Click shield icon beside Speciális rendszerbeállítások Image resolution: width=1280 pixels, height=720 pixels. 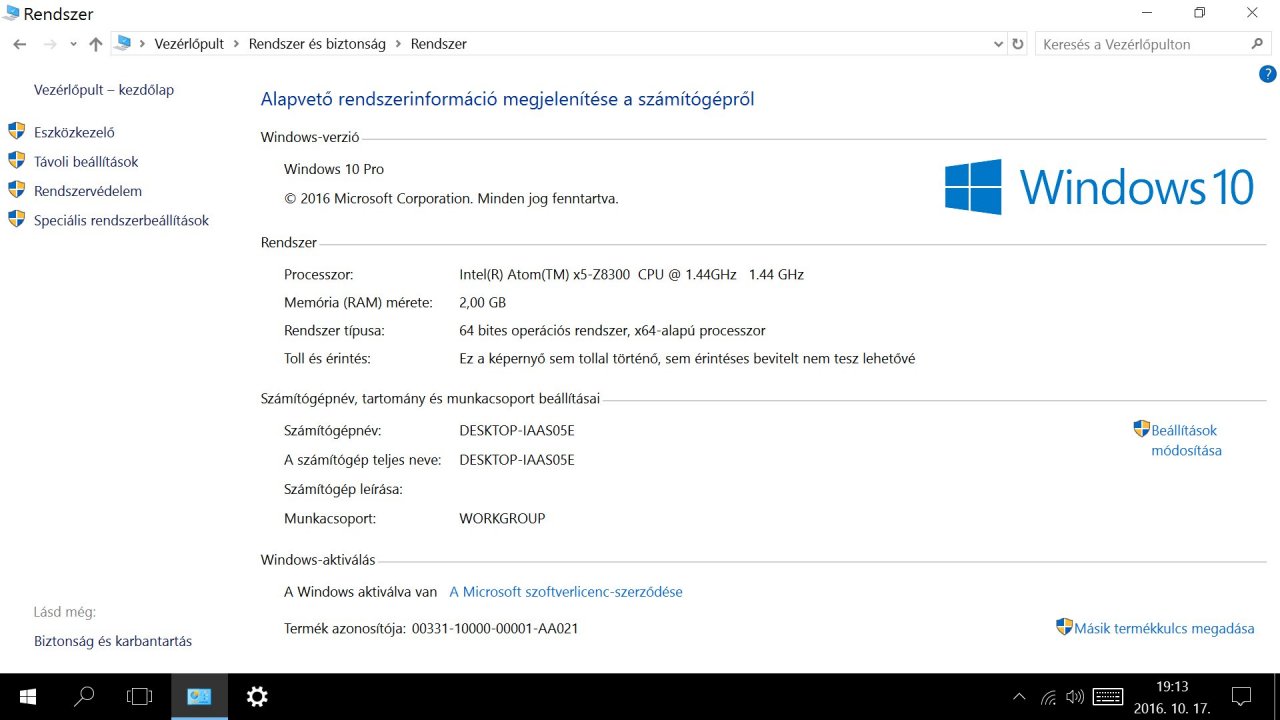[x=16, y=219]
